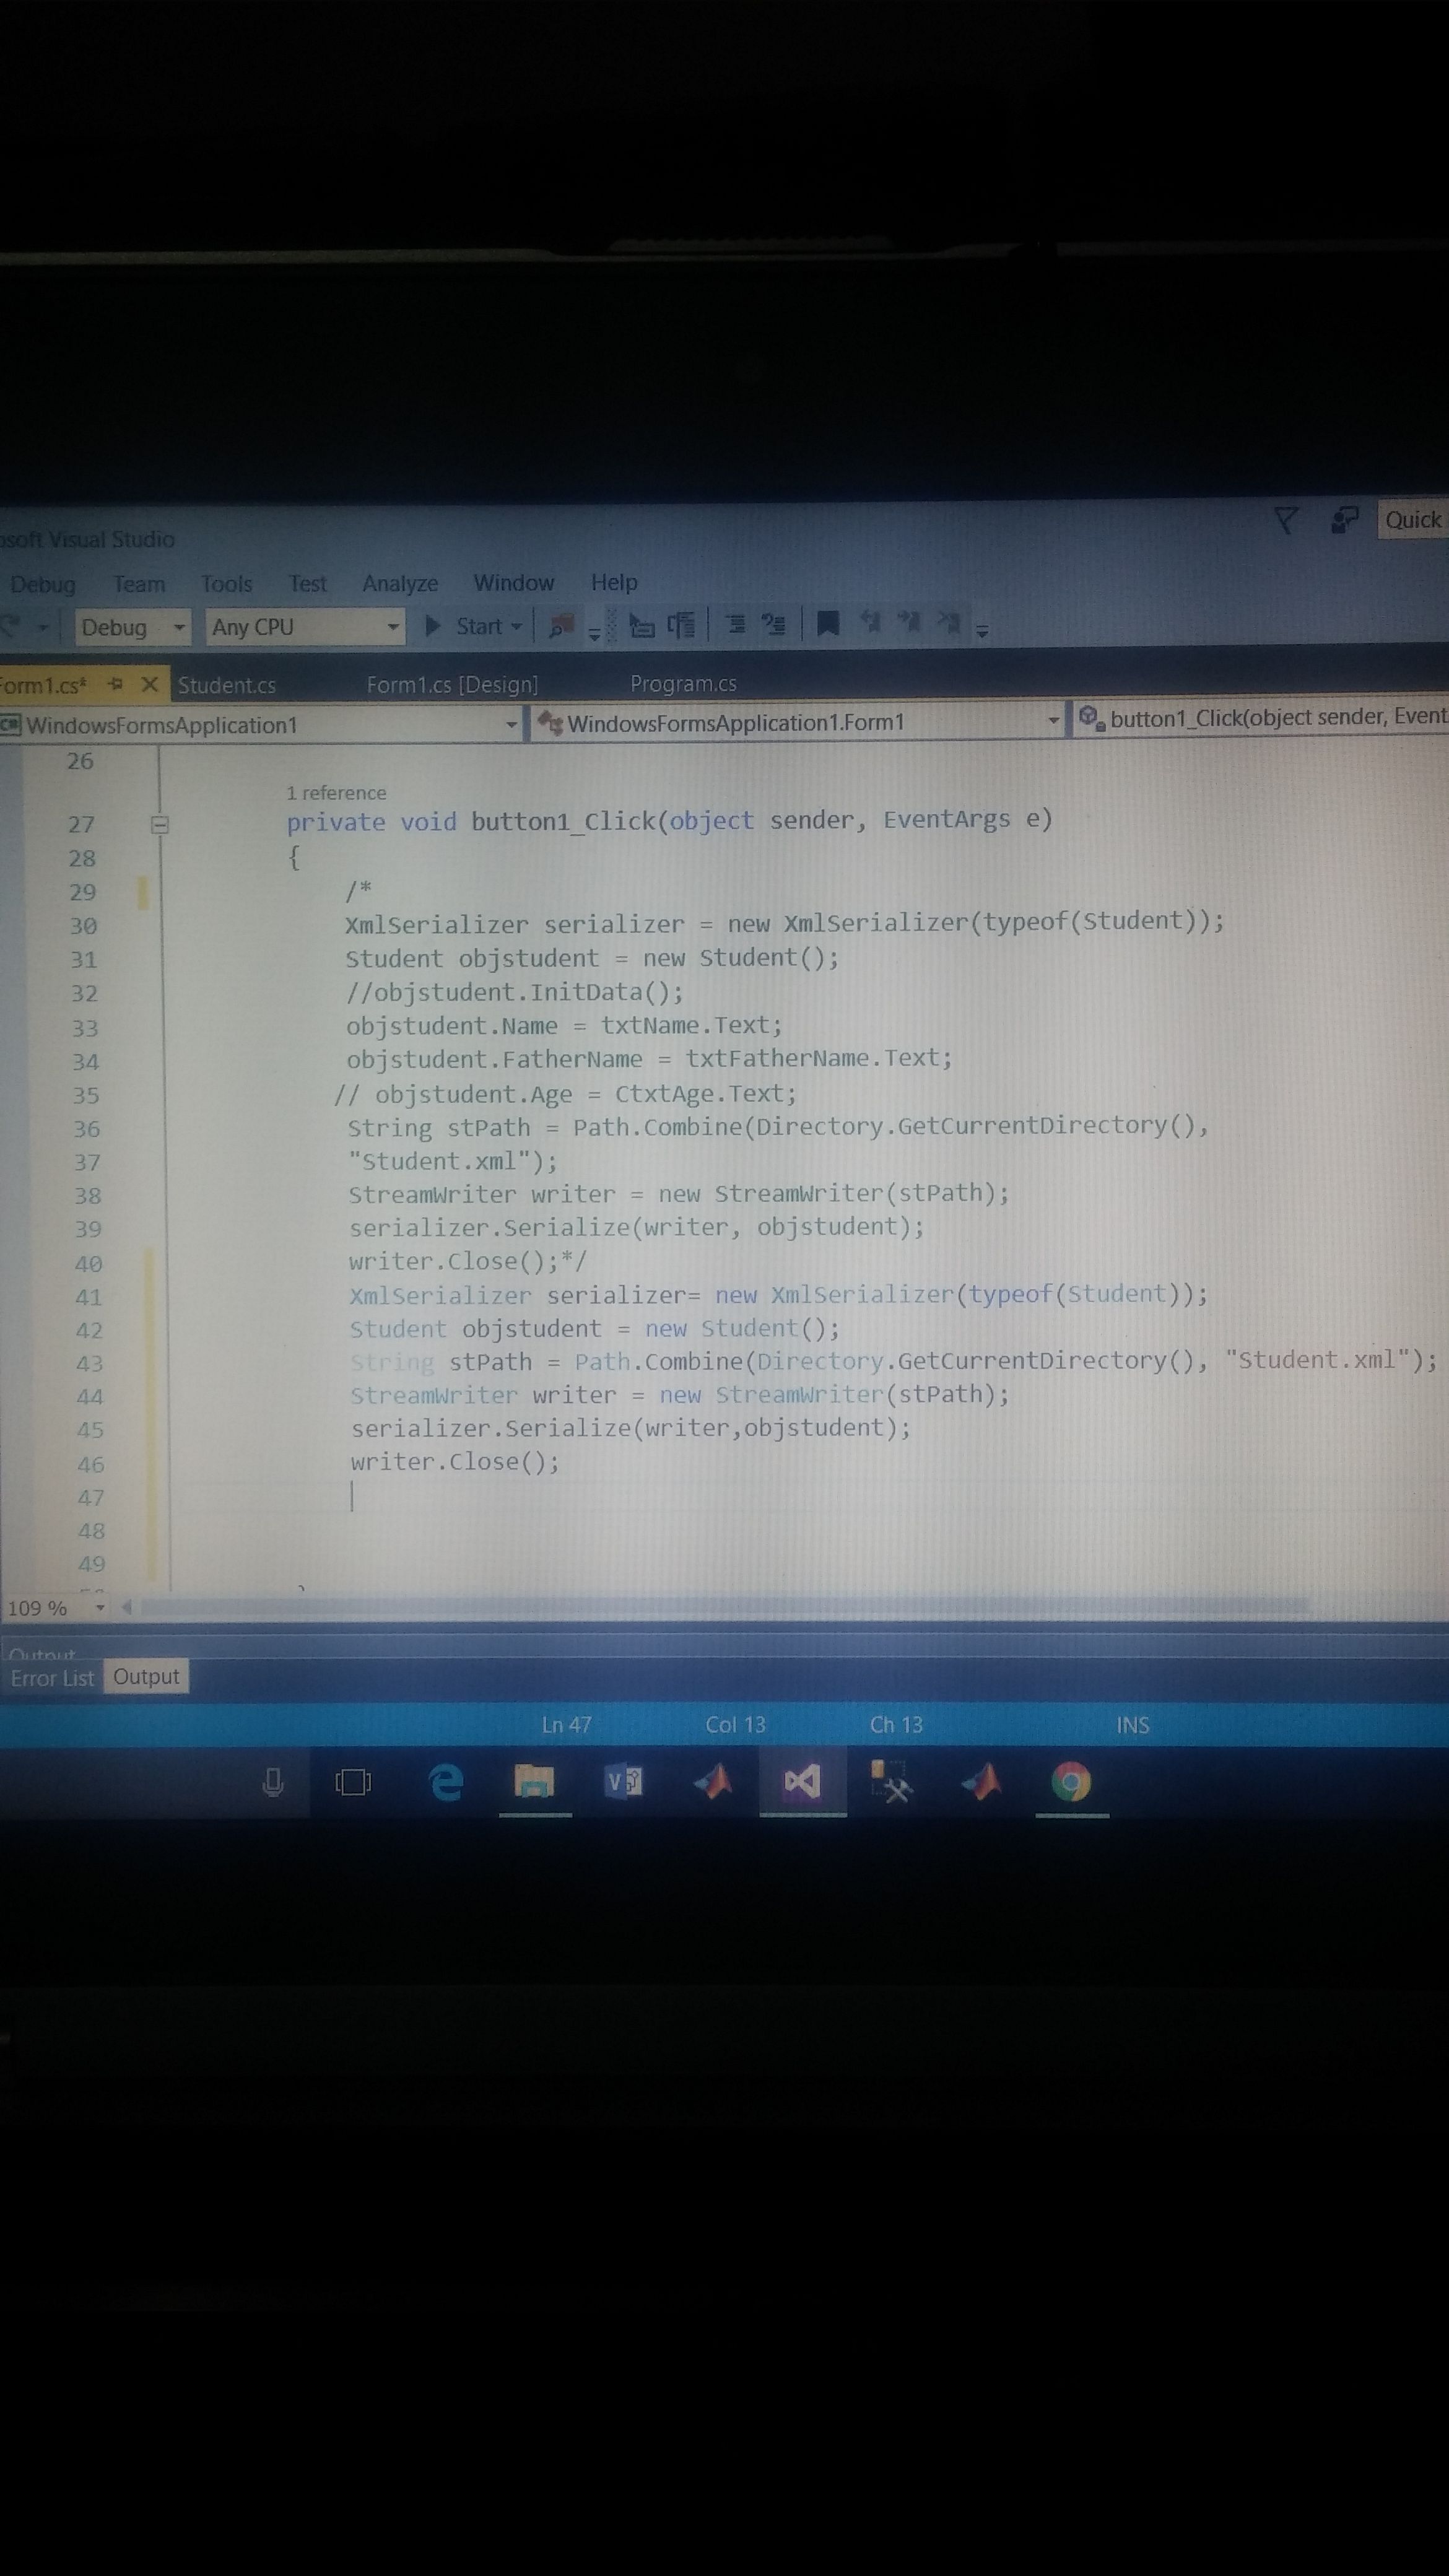Viewport: 1449px width, 2576px height.
Task: Open the Window menu
Action: coord(514,582)
